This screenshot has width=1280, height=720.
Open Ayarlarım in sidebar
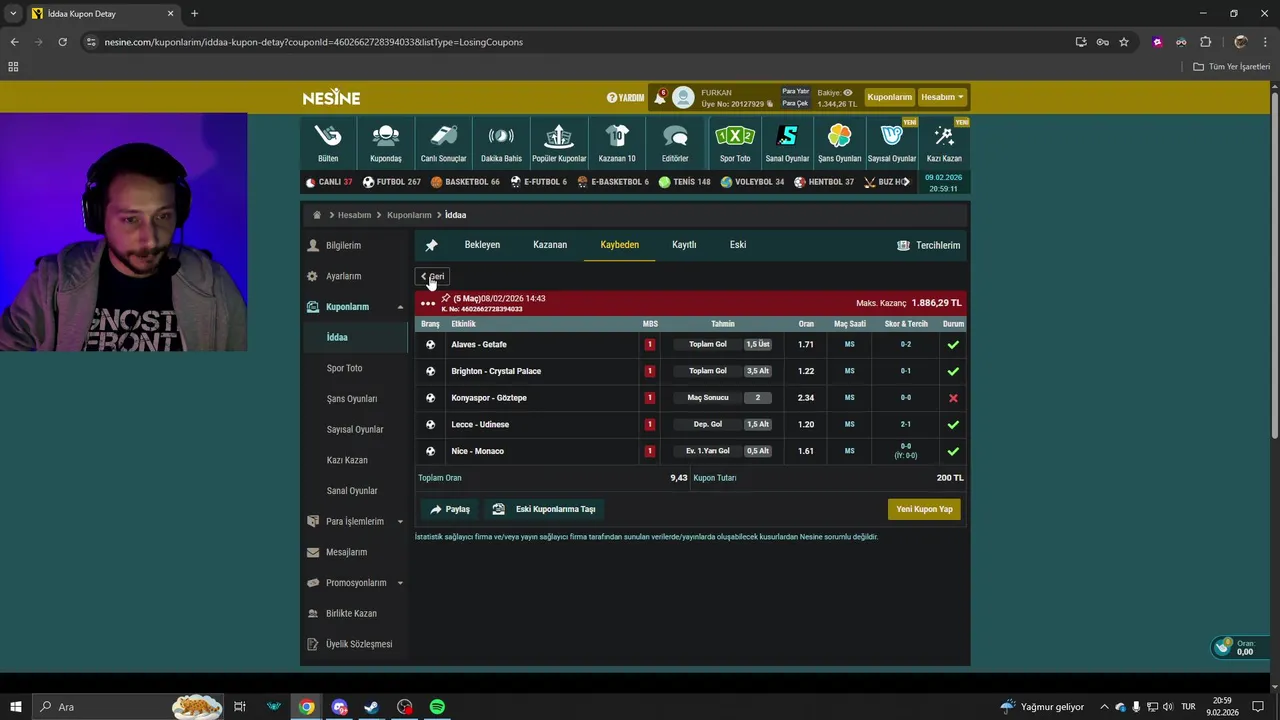tap(343, 276)
